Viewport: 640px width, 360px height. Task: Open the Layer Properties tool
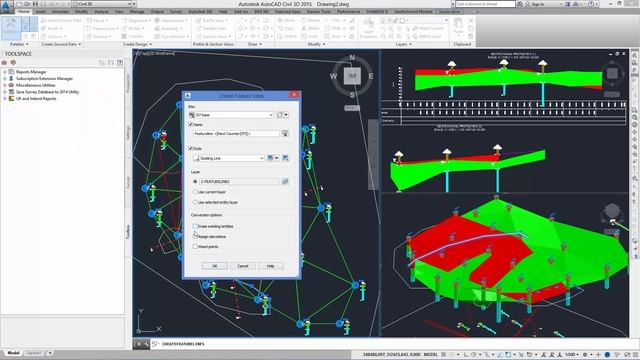coord(368,29)
